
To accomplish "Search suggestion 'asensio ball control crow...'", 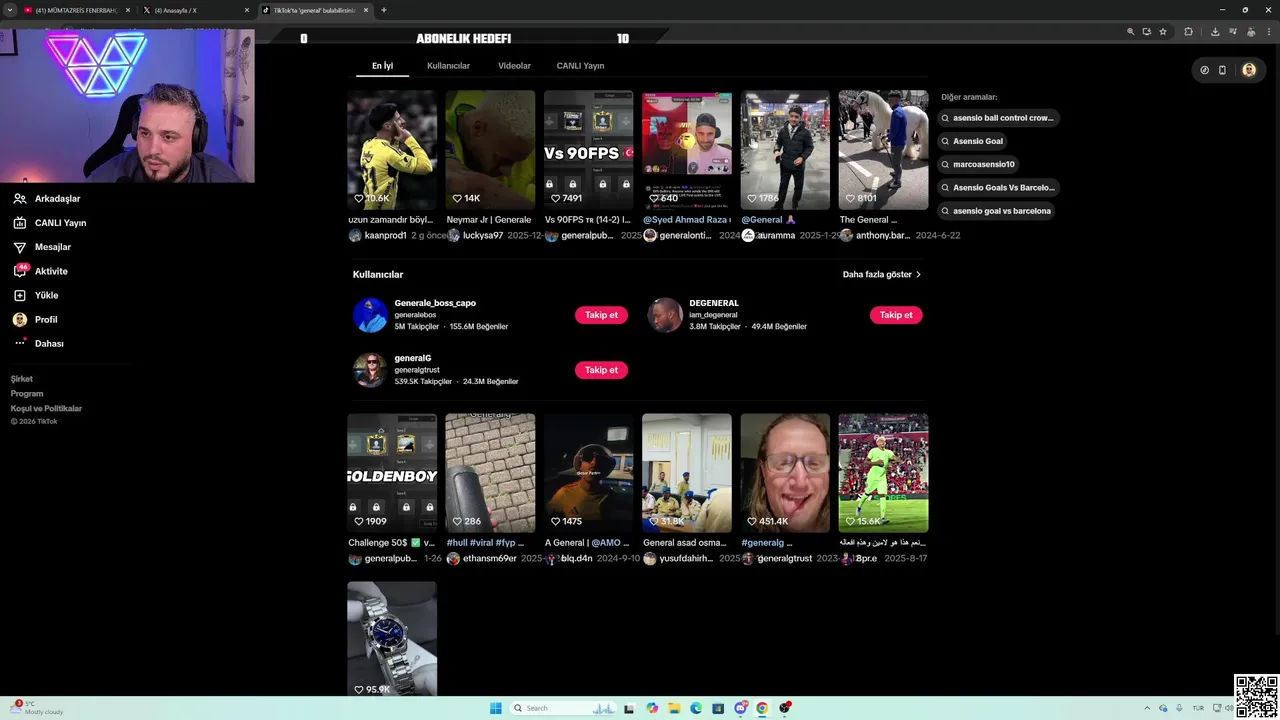I will pyautogui.click(x=998, y=118).
